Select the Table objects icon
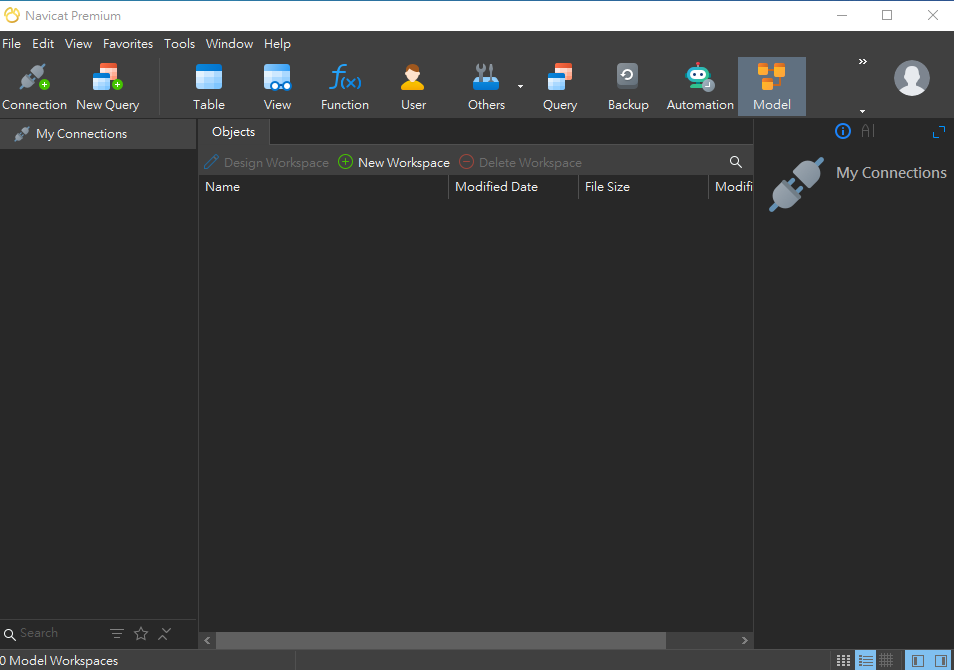The width and height of the screenshot is (954, 670). (209, 86)
